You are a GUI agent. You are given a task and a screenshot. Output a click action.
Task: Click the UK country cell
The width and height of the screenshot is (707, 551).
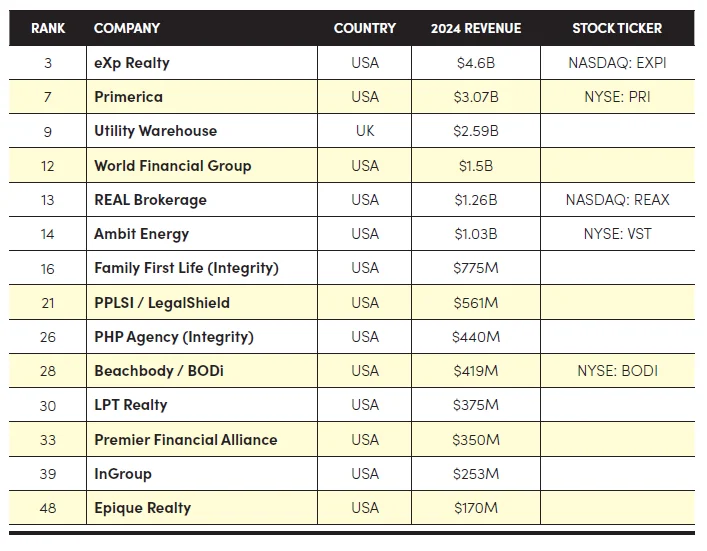[365, 131]
